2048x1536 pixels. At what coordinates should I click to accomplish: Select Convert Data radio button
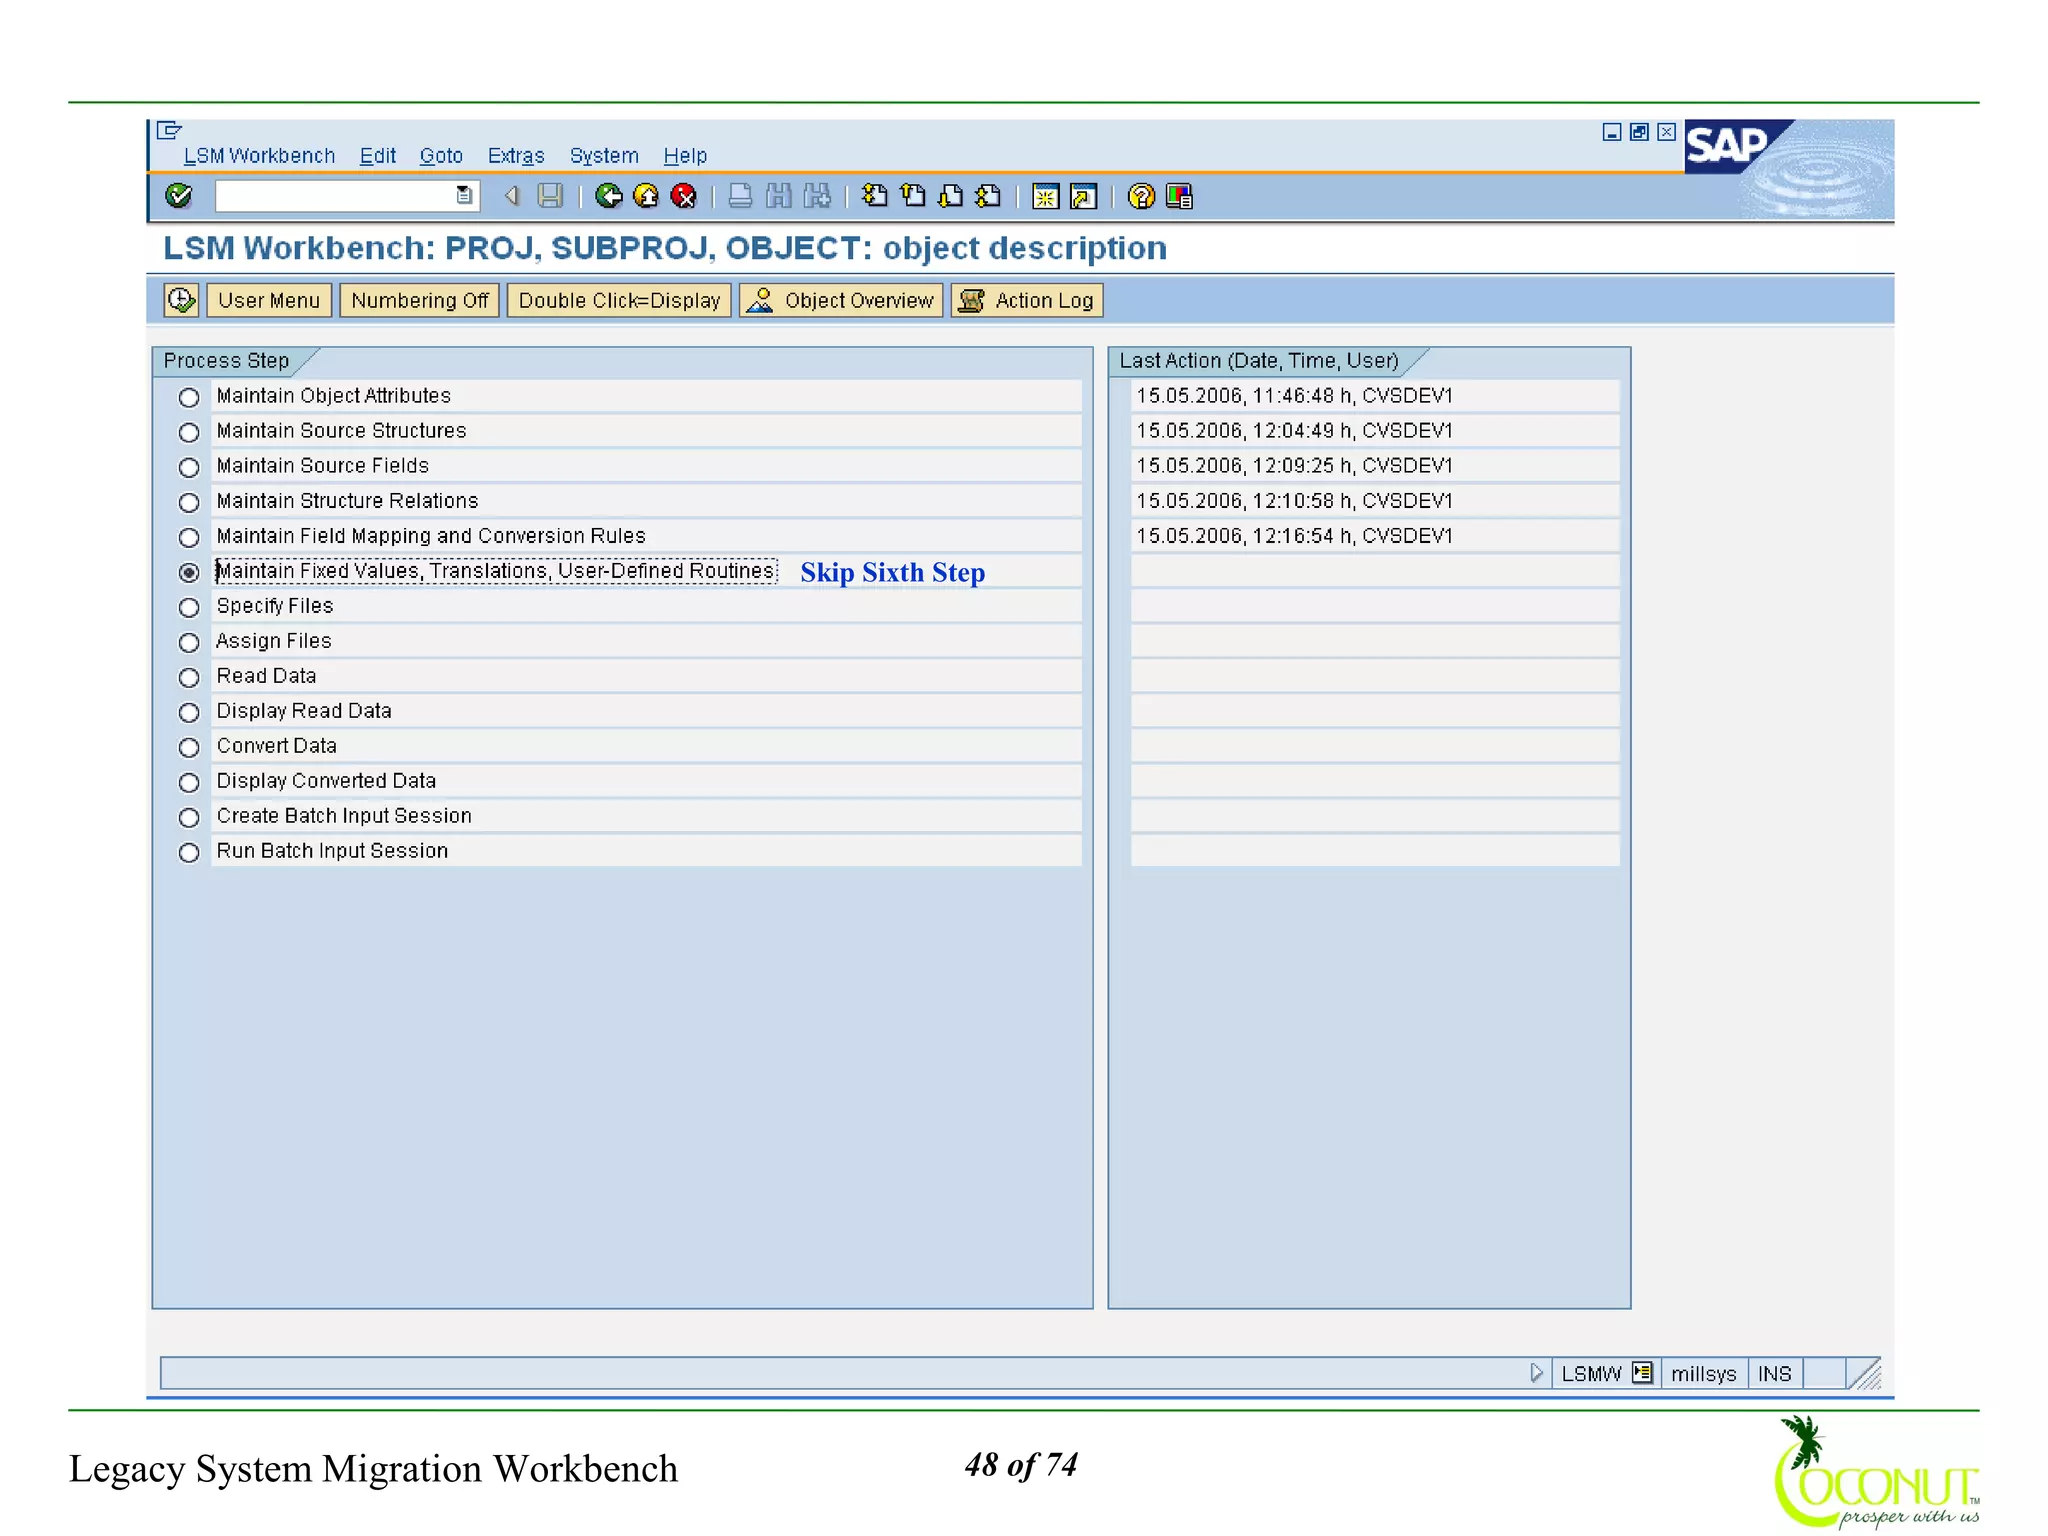(x=189, y=747)
